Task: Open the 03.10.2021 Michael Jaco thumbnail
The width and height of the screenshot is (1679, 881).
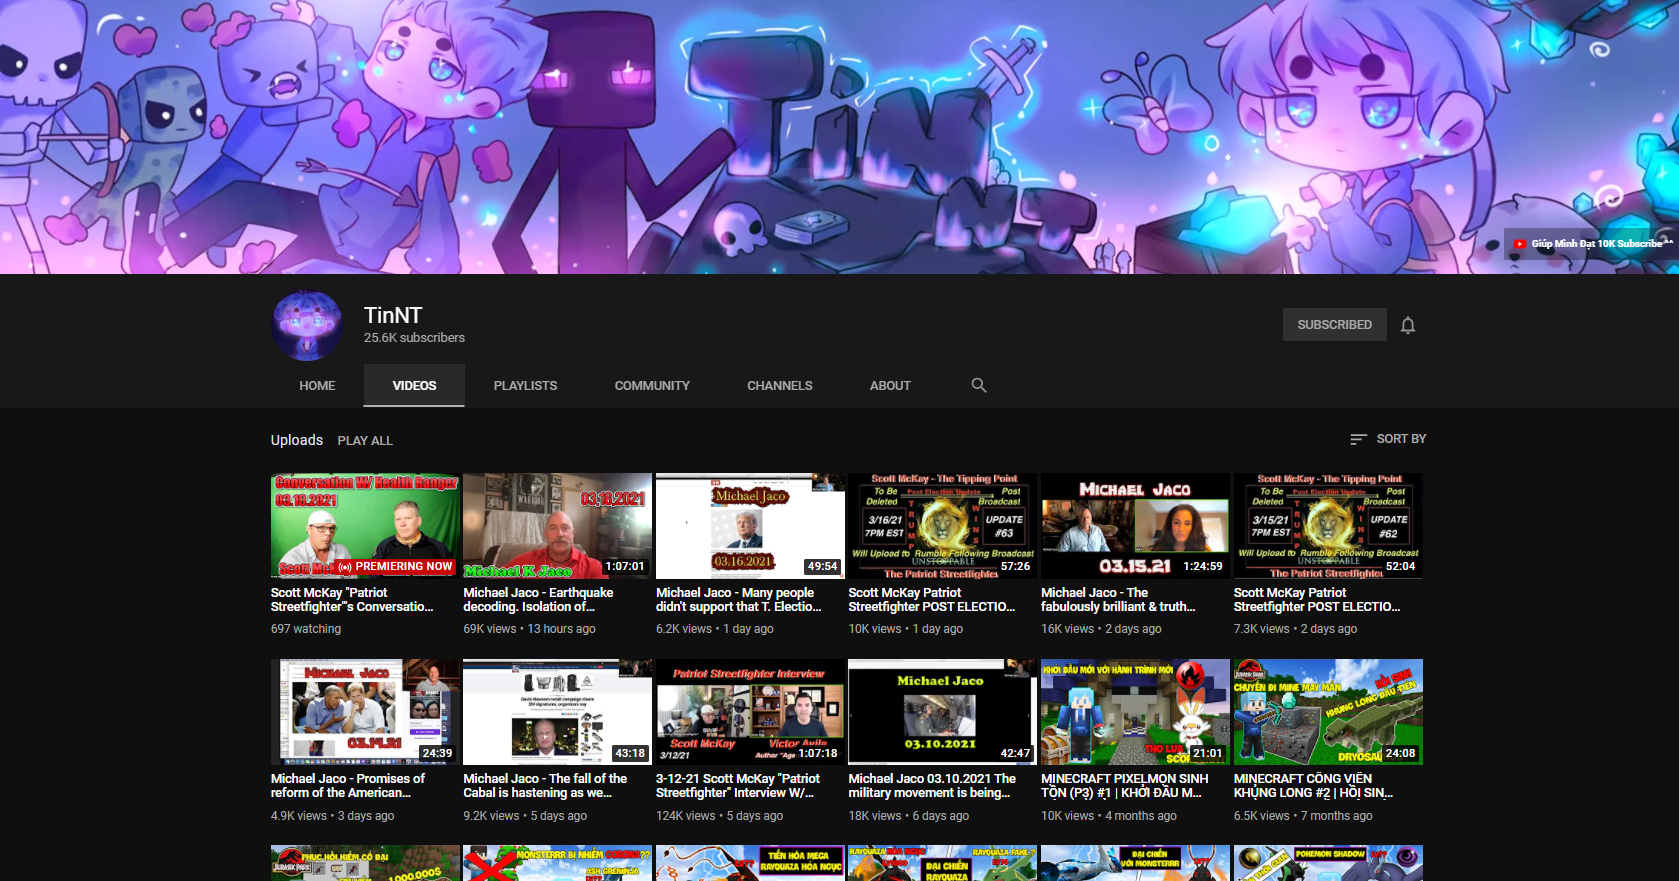Action: [x=942, y=712]
